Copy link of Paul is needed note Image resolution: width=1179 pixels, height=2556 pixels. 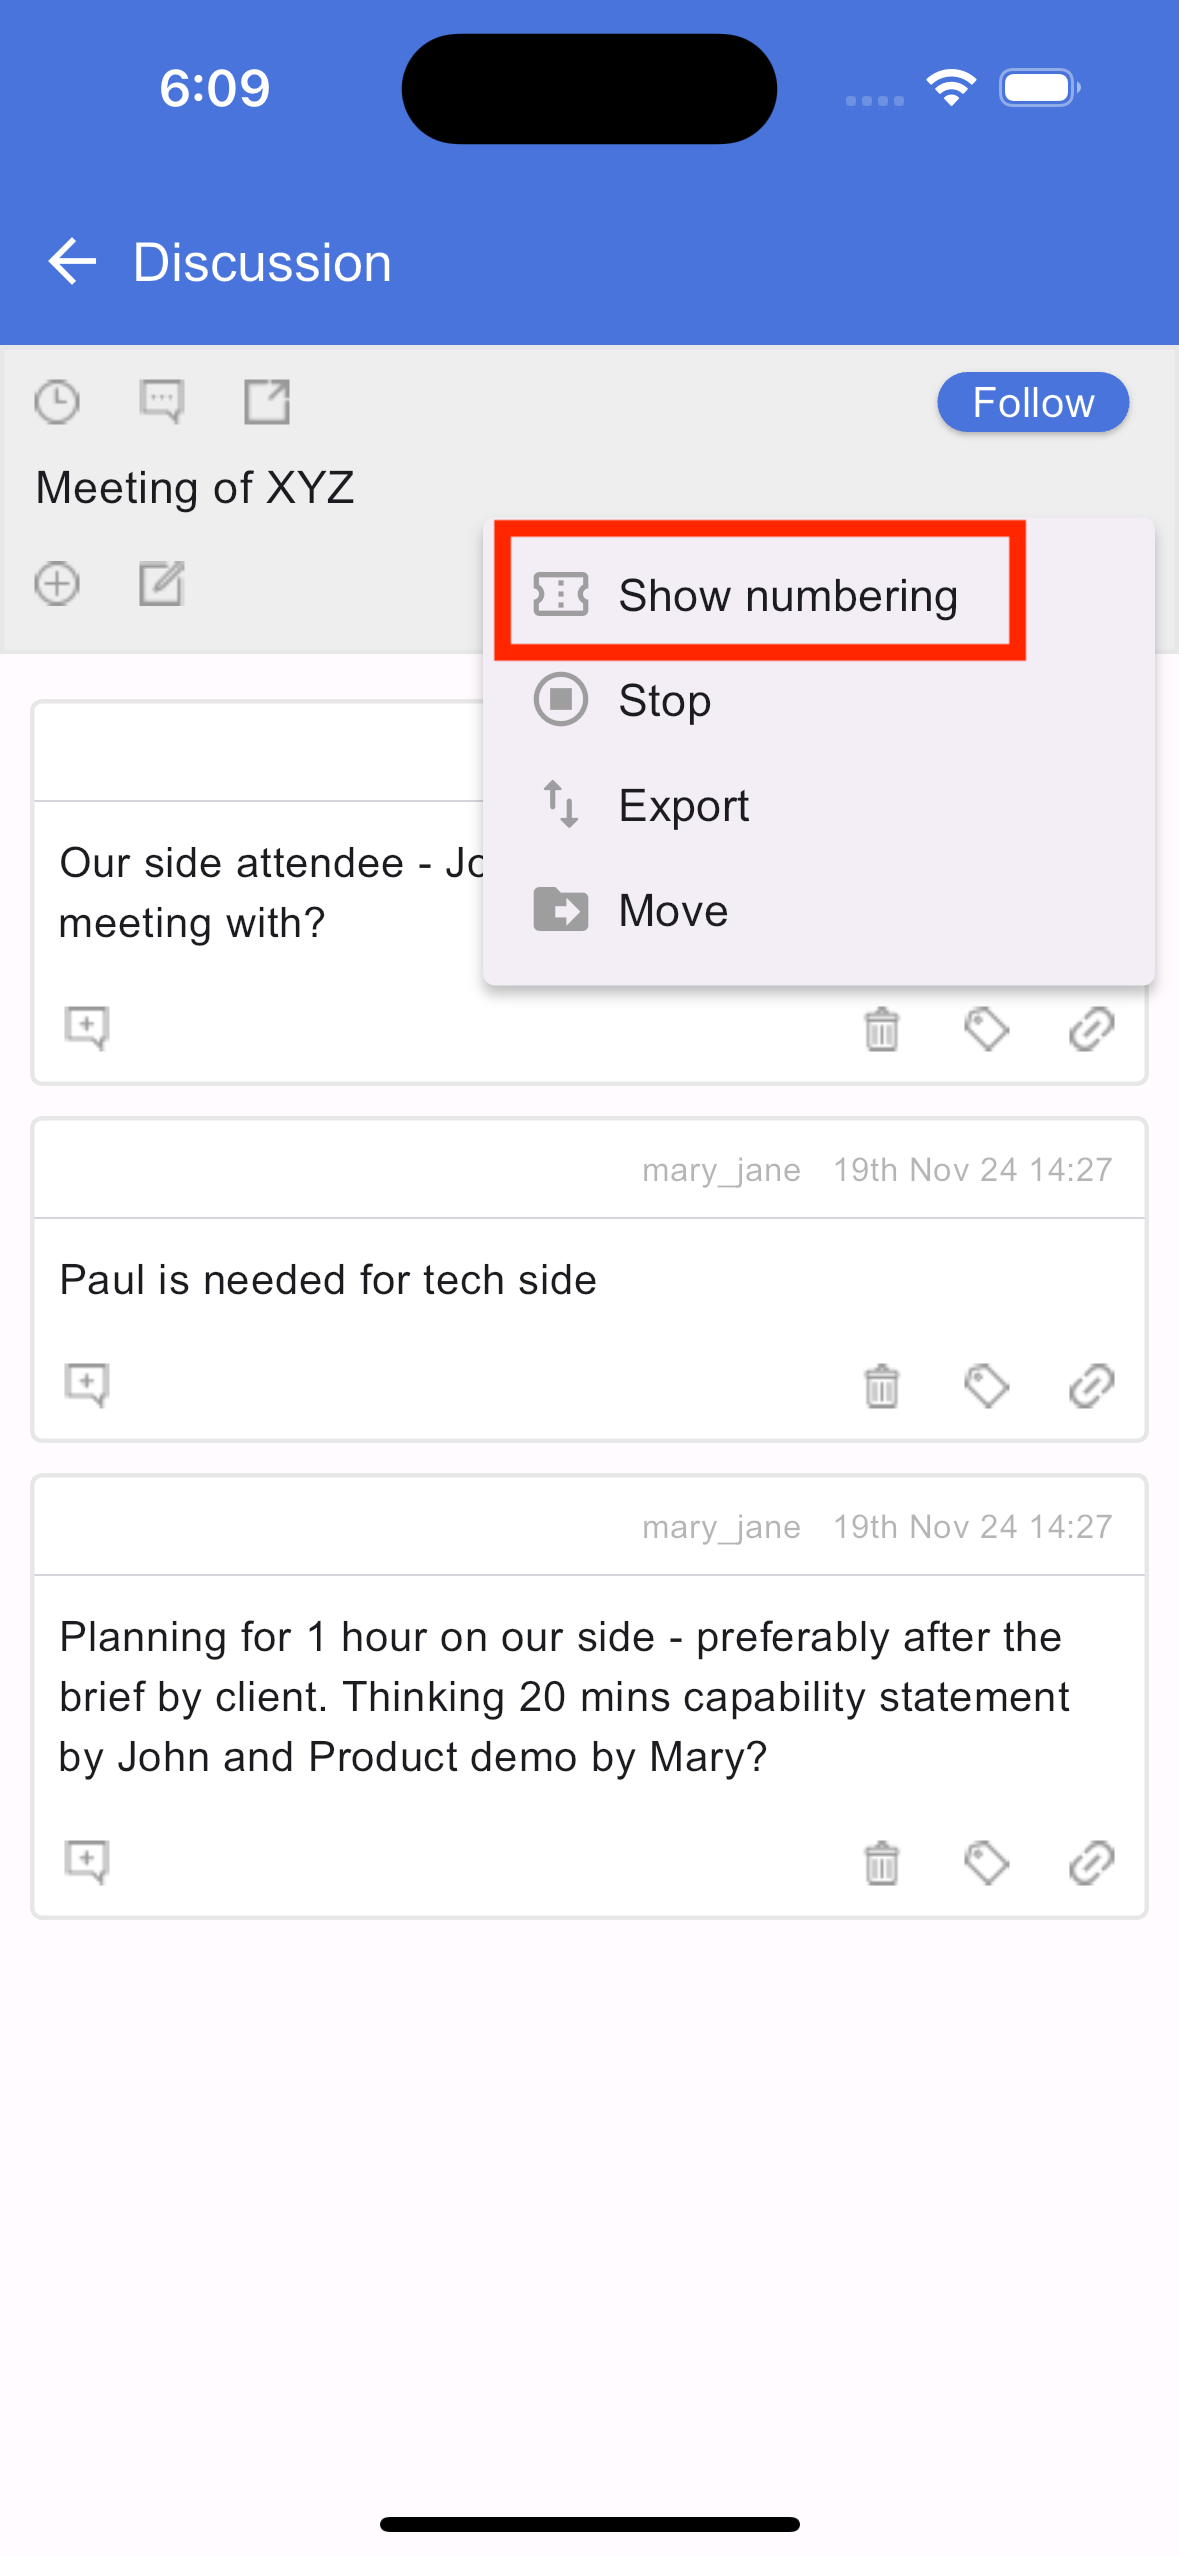tap(1092, 1386)
